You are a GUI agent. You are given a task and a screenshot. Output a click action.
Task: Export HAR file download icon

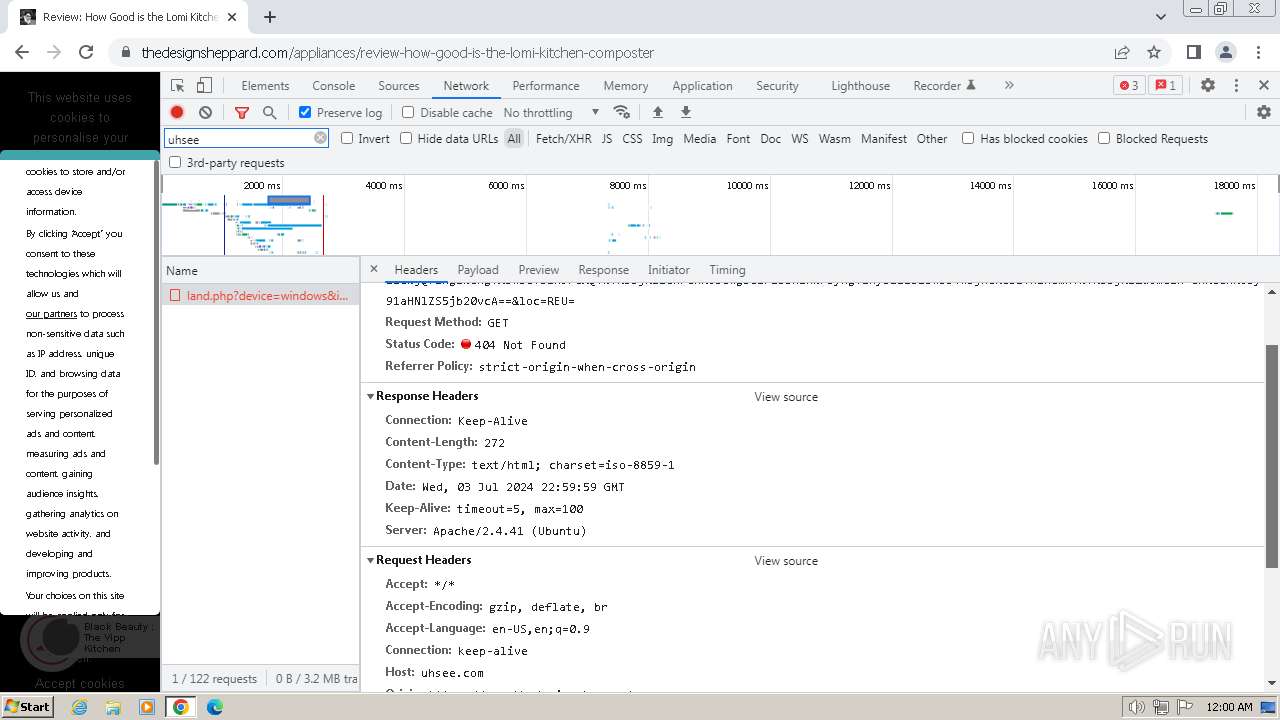click(x=686, y=112)
